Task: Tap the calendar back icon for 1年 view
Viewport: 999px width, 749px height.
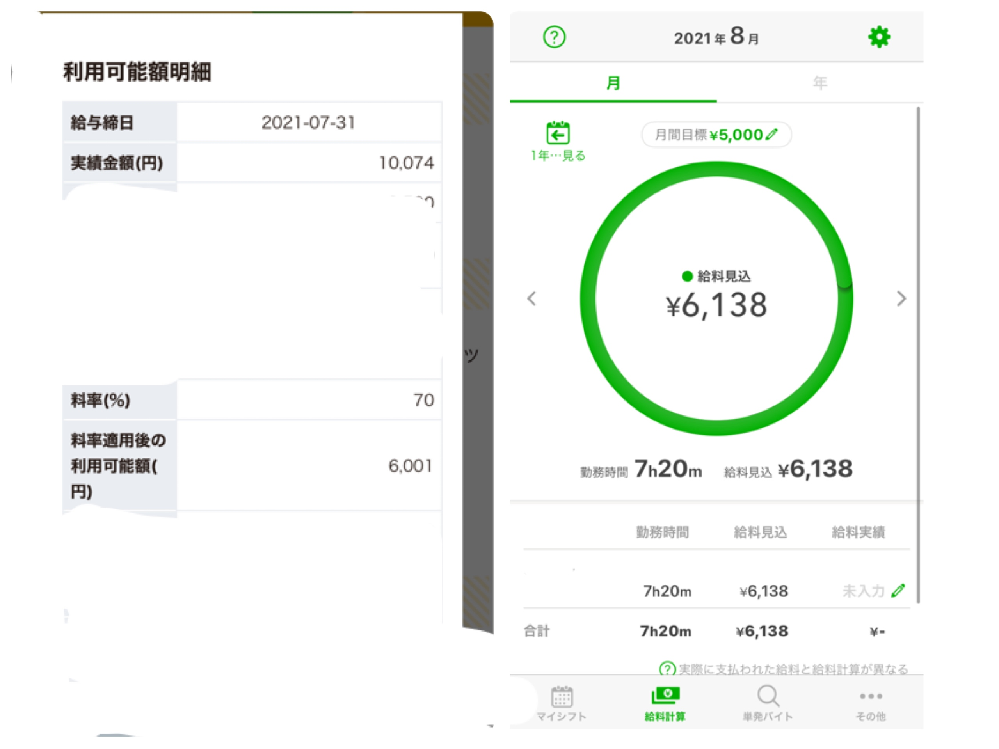Action: pos(557,133)
